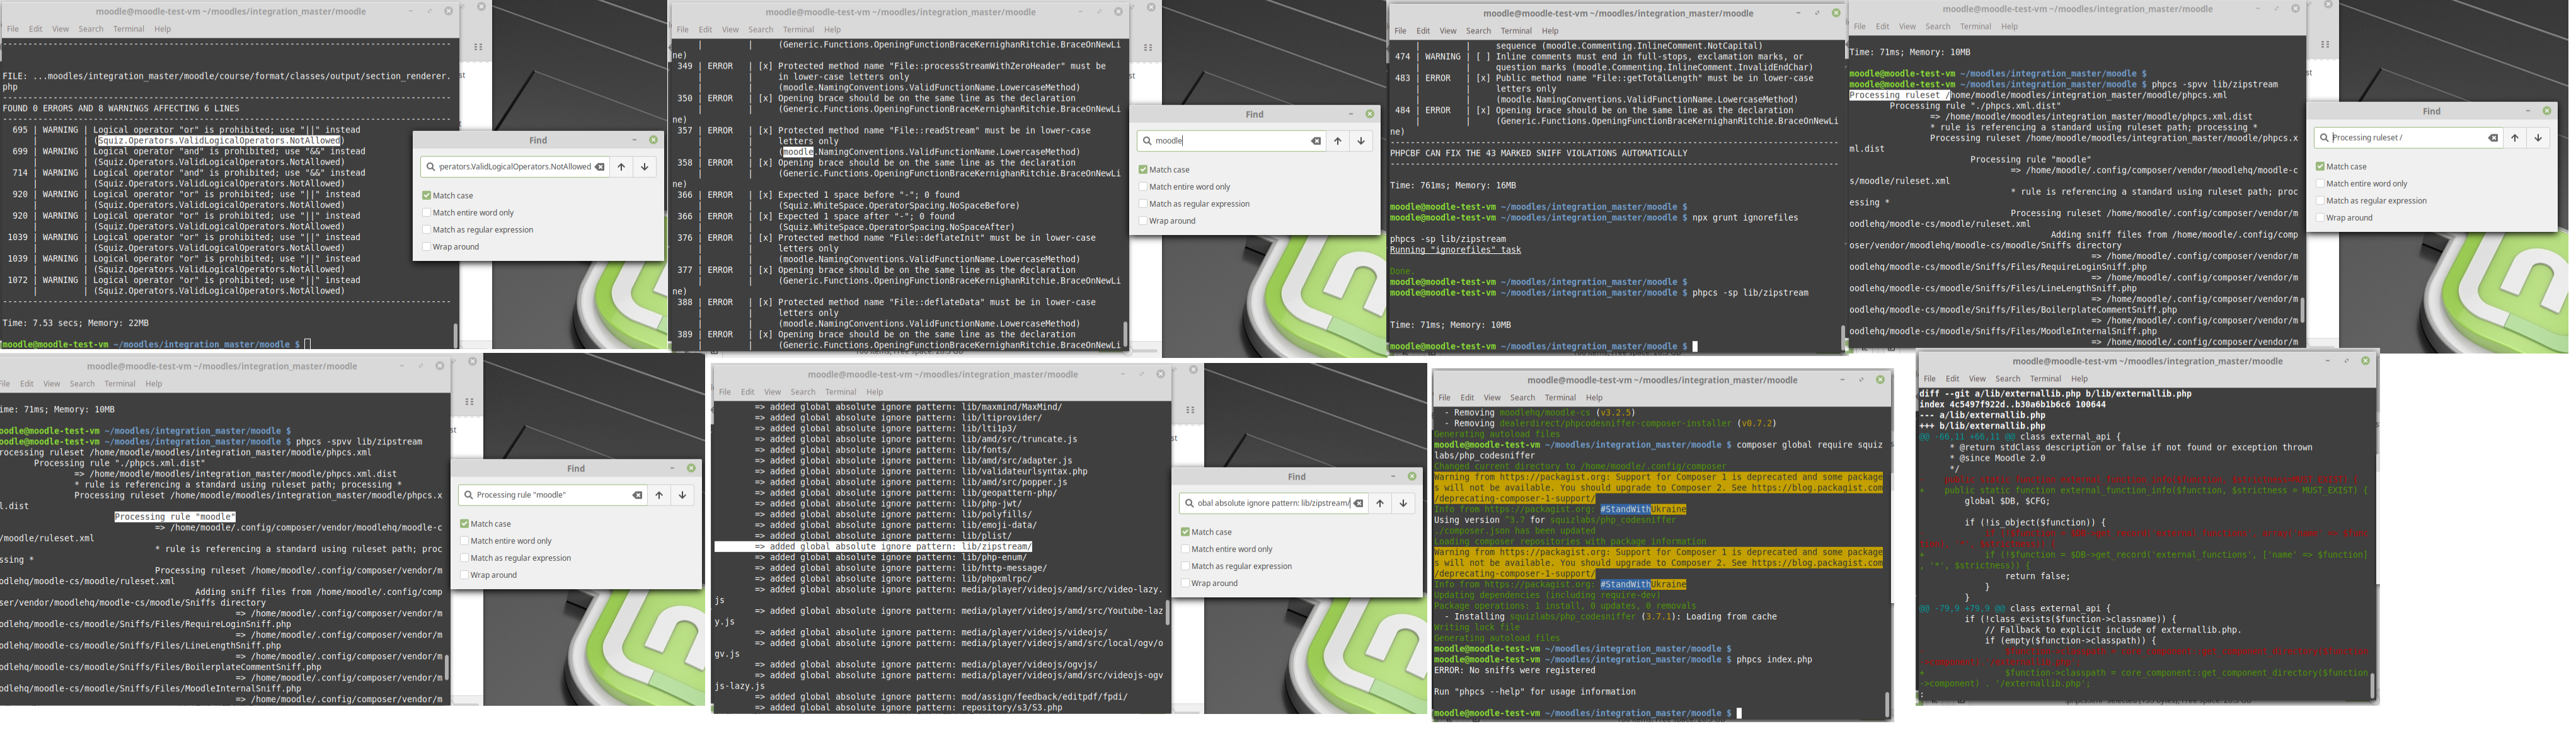Enable Match entire word only in Find dialog containing only "moodle"
The image size is (2576, 731).
(x=1143, y=187)
